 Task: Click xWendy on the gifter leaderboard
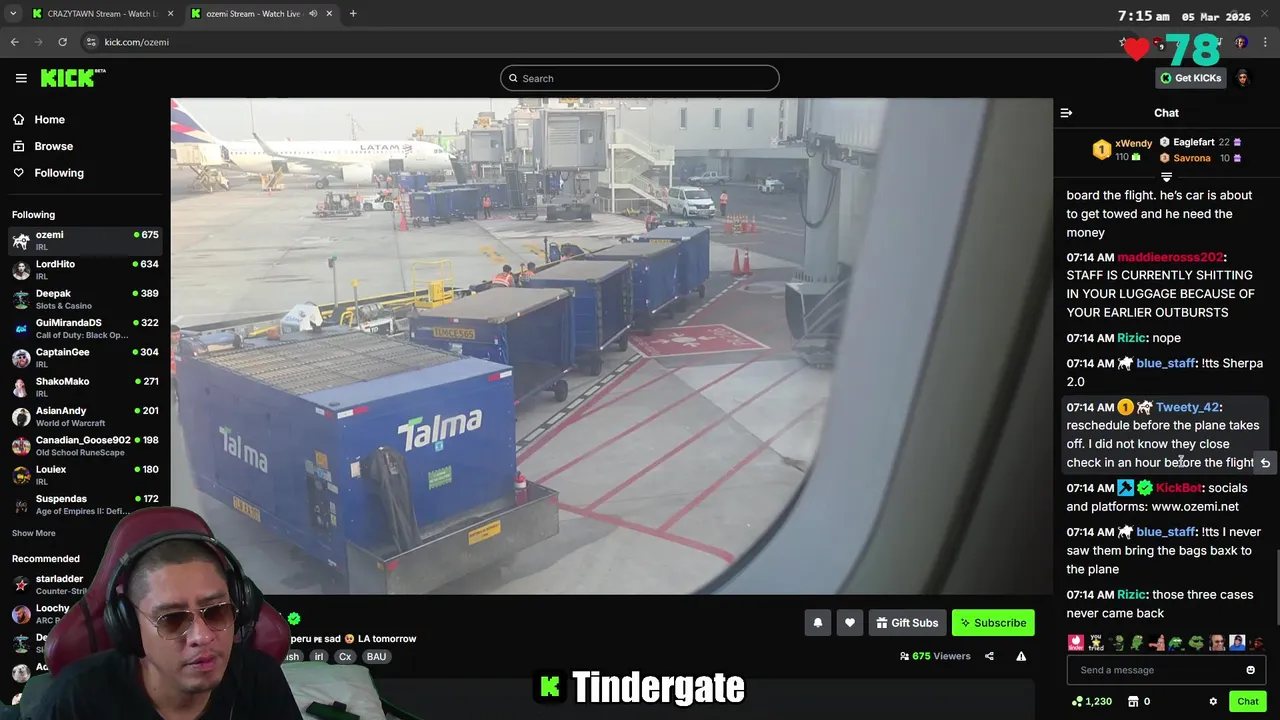[x=1133, y=143]
